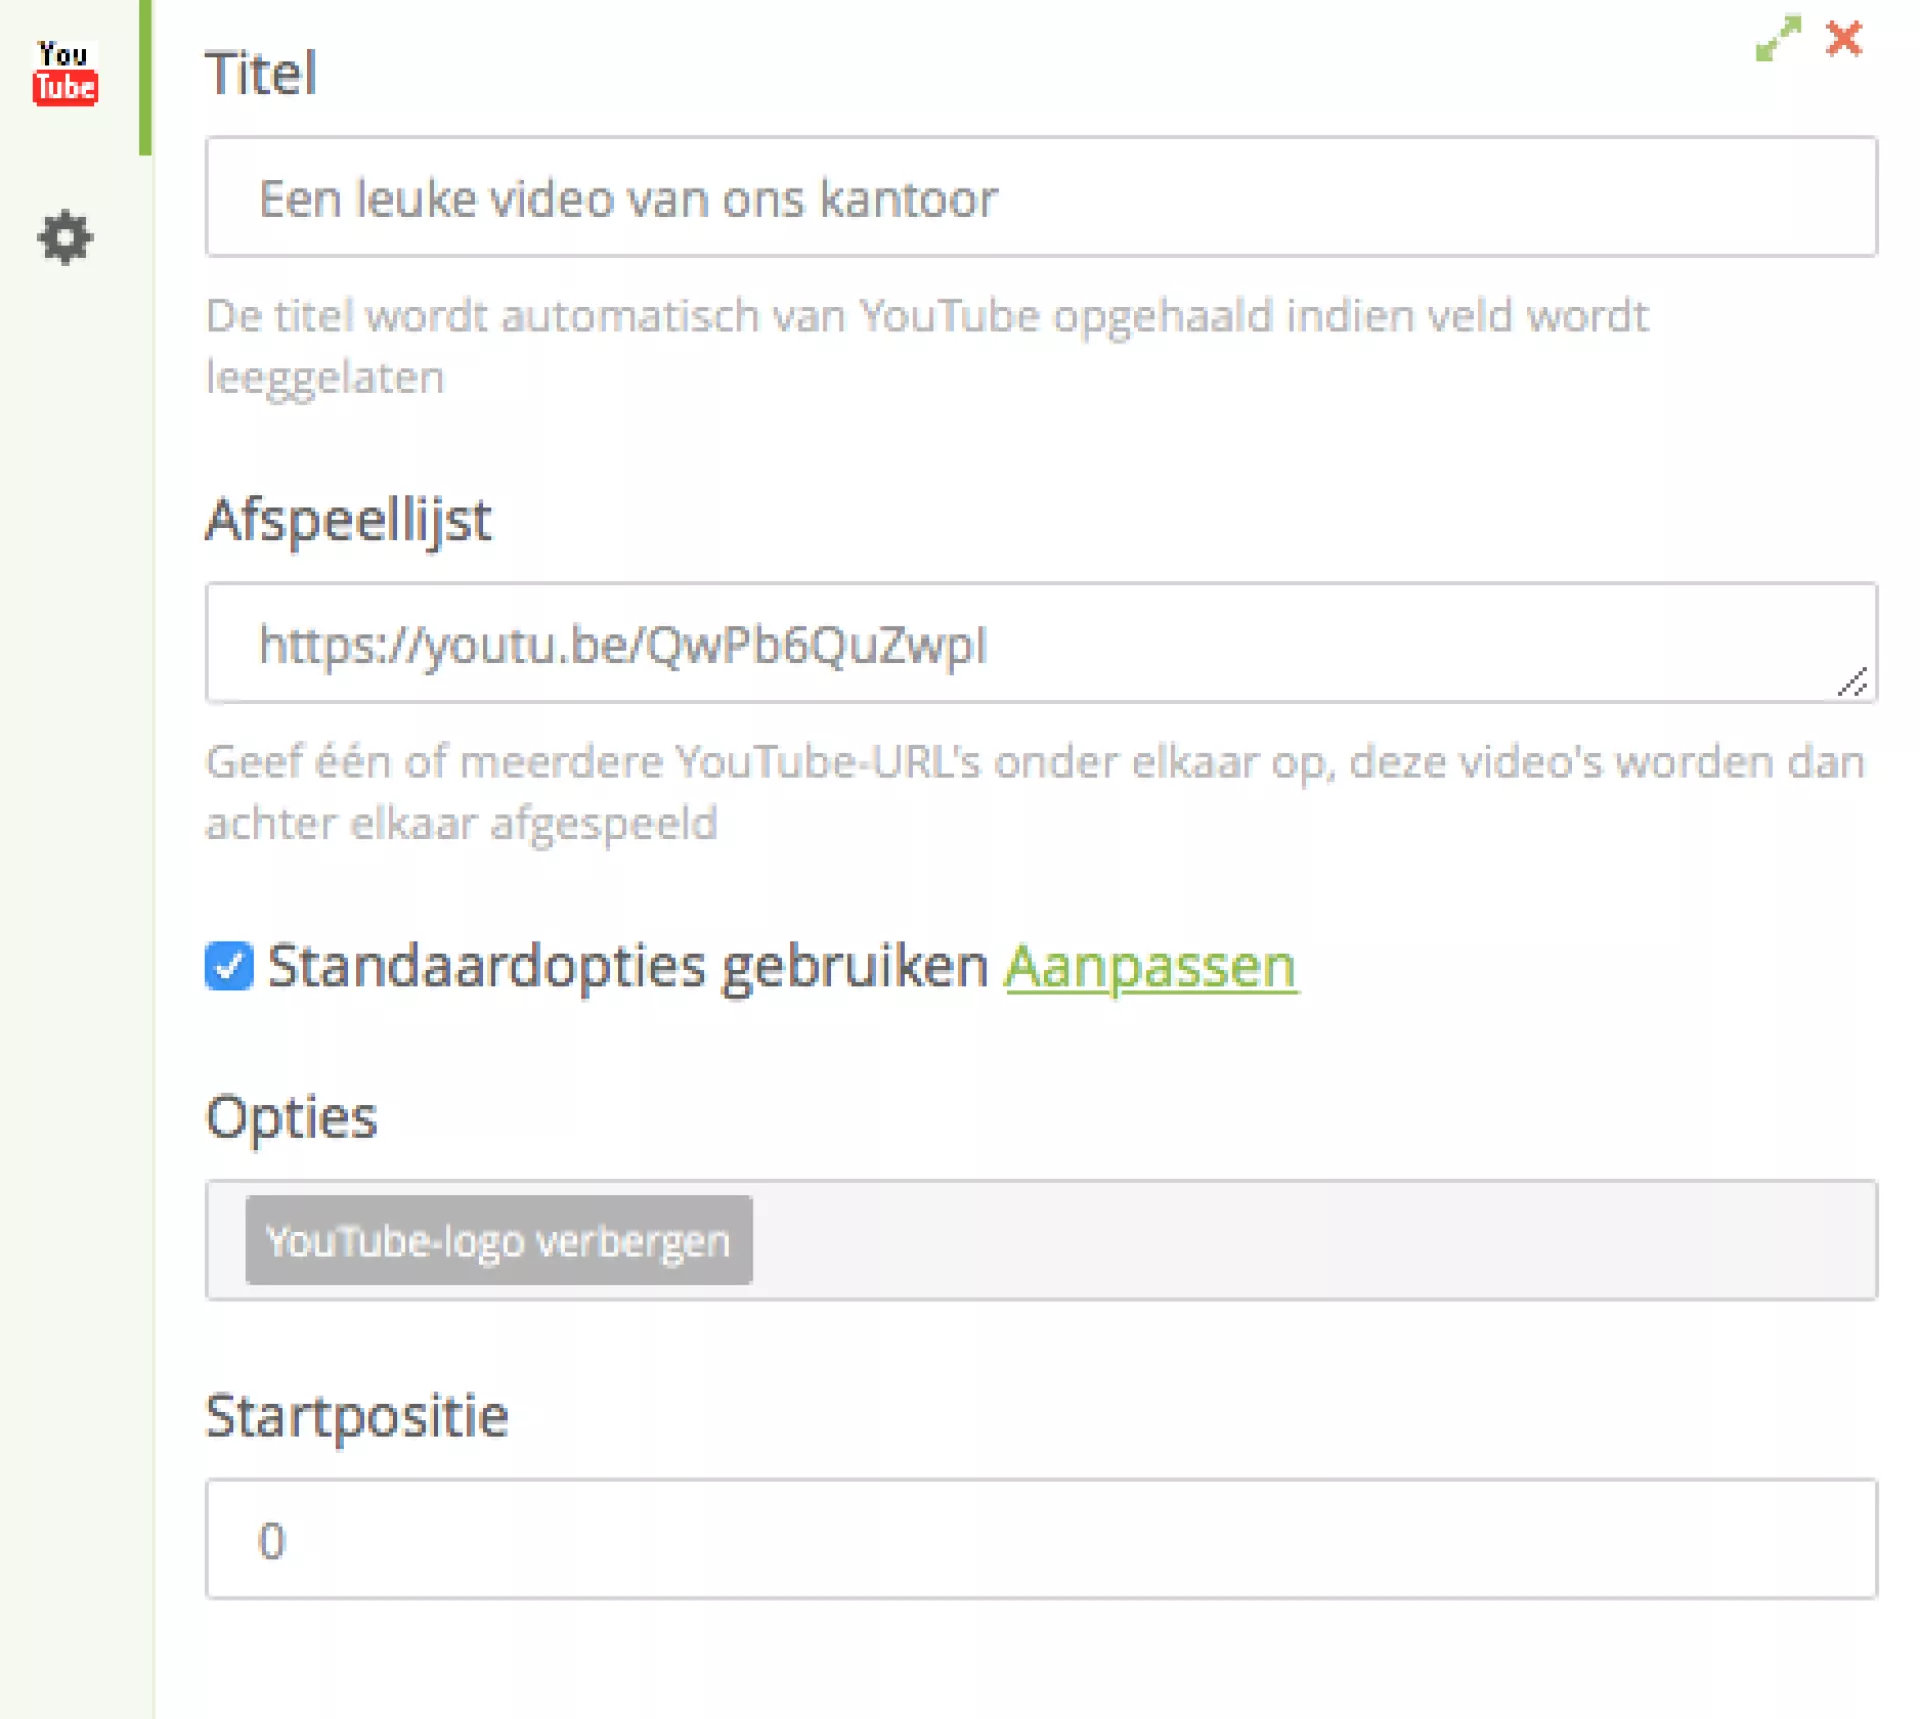Click the 'Standaardopties gebruiken' label text
Image resolution: width=1920 pixels, height=1719 pixels.
coord(628,966)
